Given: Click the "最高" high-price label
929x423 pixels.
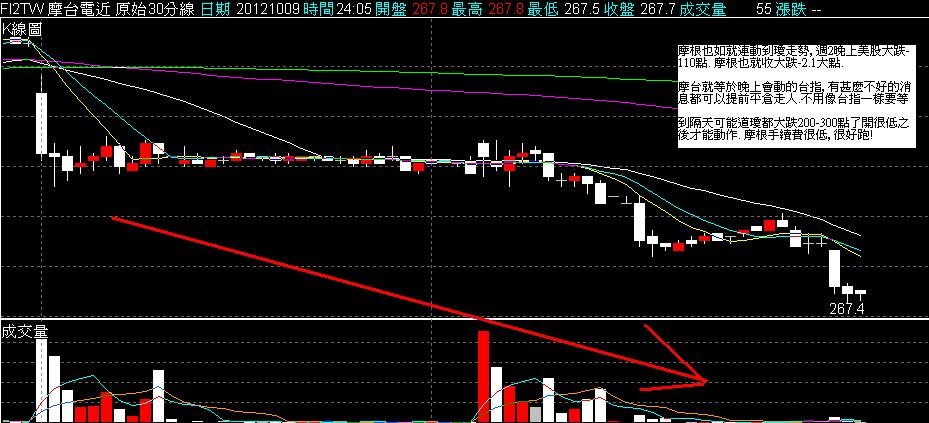Looking at the screenshot, I should click(x=465, y=9).
